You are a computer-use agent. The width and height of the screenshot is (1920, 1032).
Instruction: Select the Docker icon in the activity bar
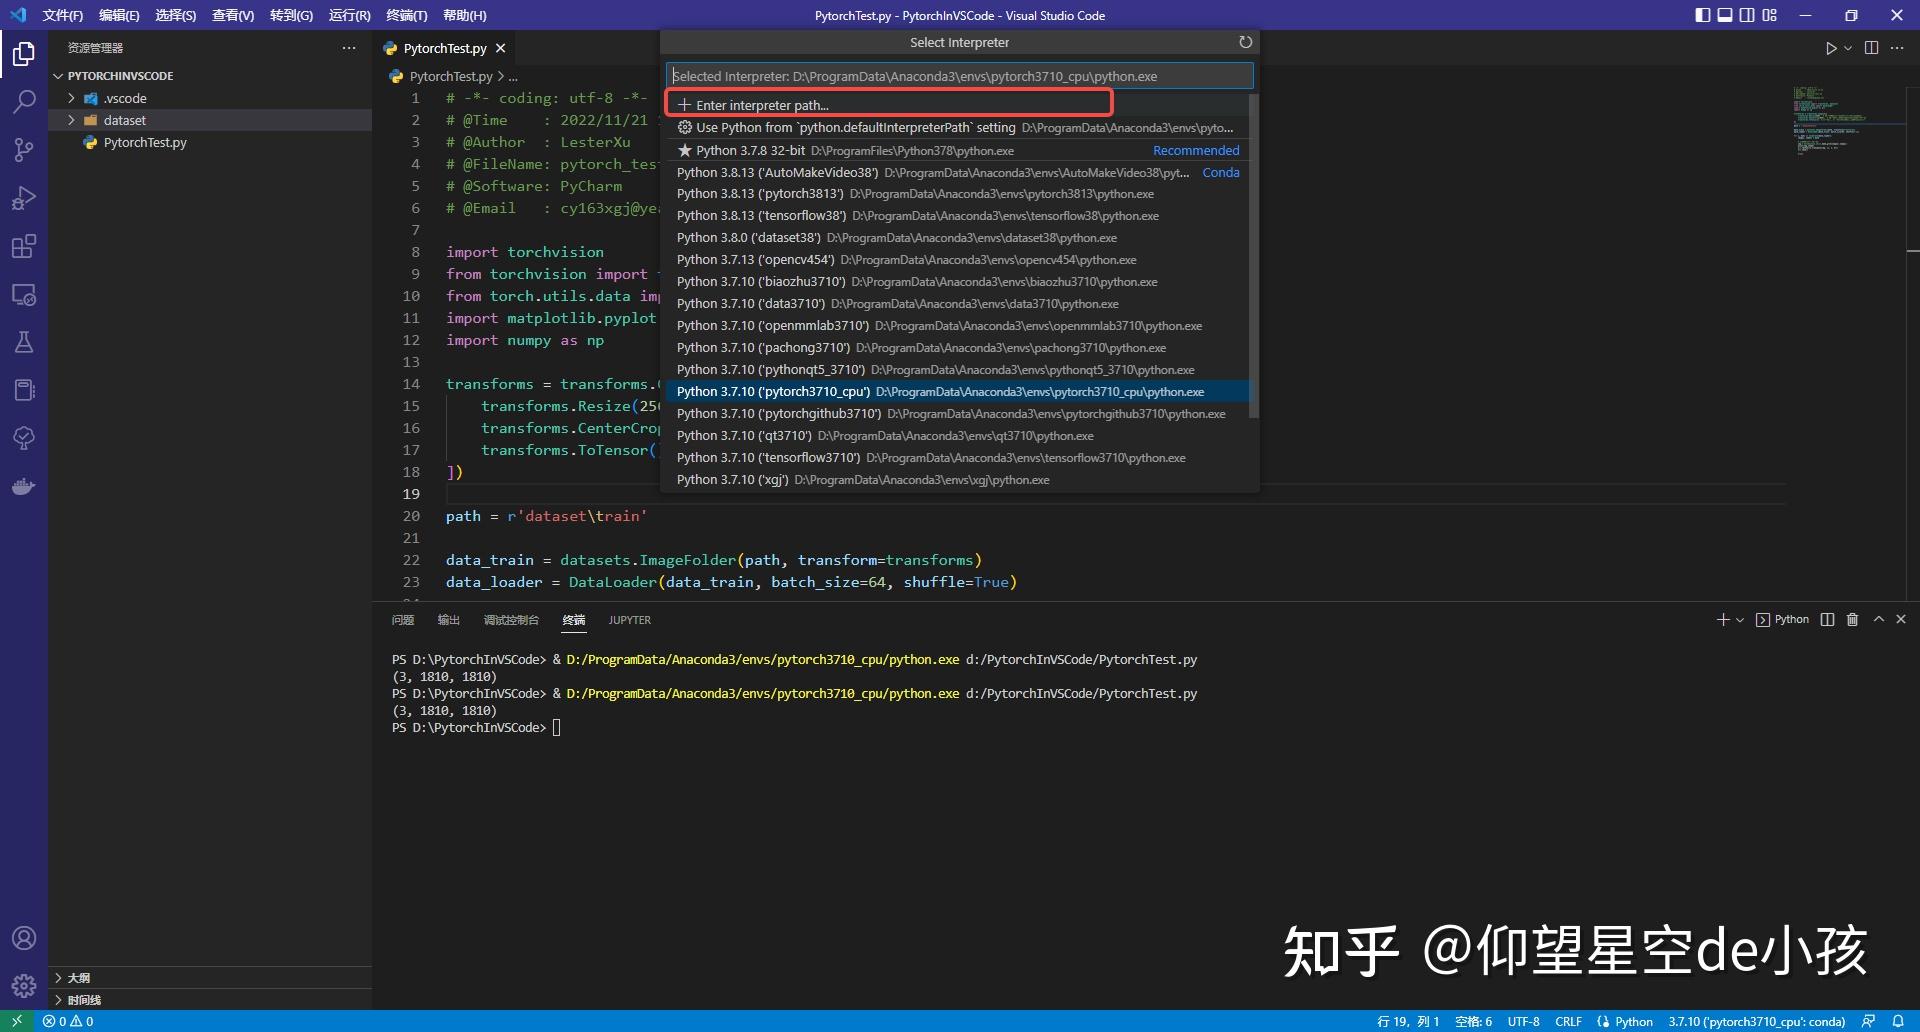click(x=24, y=487)
